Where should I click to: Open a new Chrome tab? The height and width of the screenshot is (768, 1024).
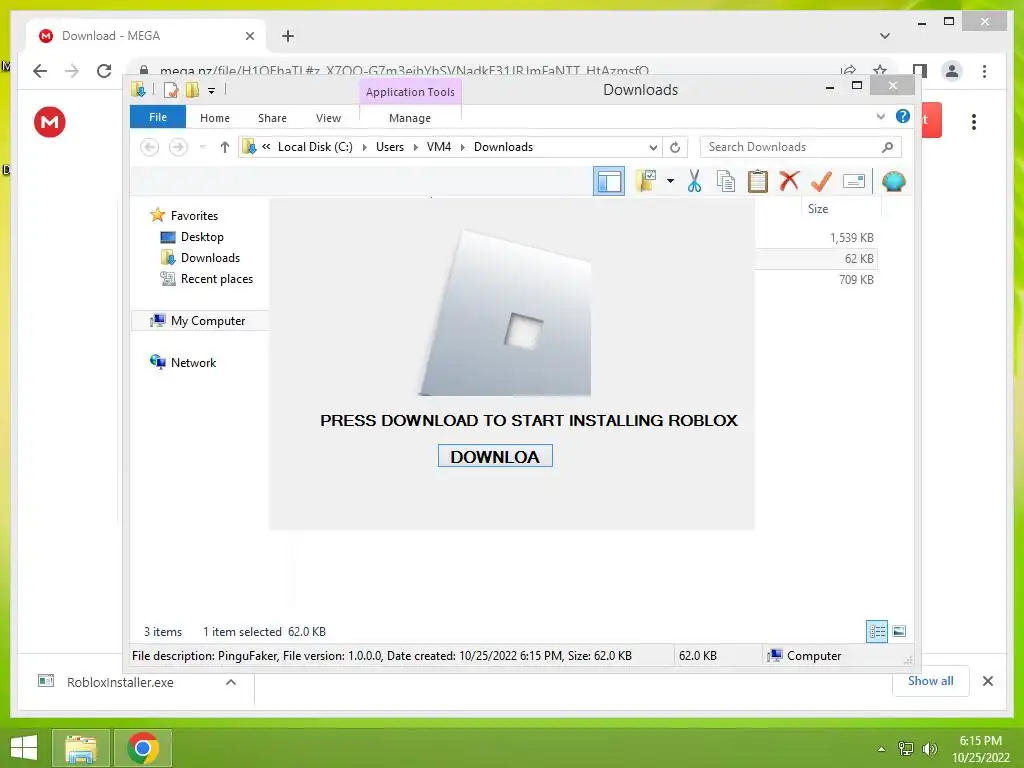[288, 36]
